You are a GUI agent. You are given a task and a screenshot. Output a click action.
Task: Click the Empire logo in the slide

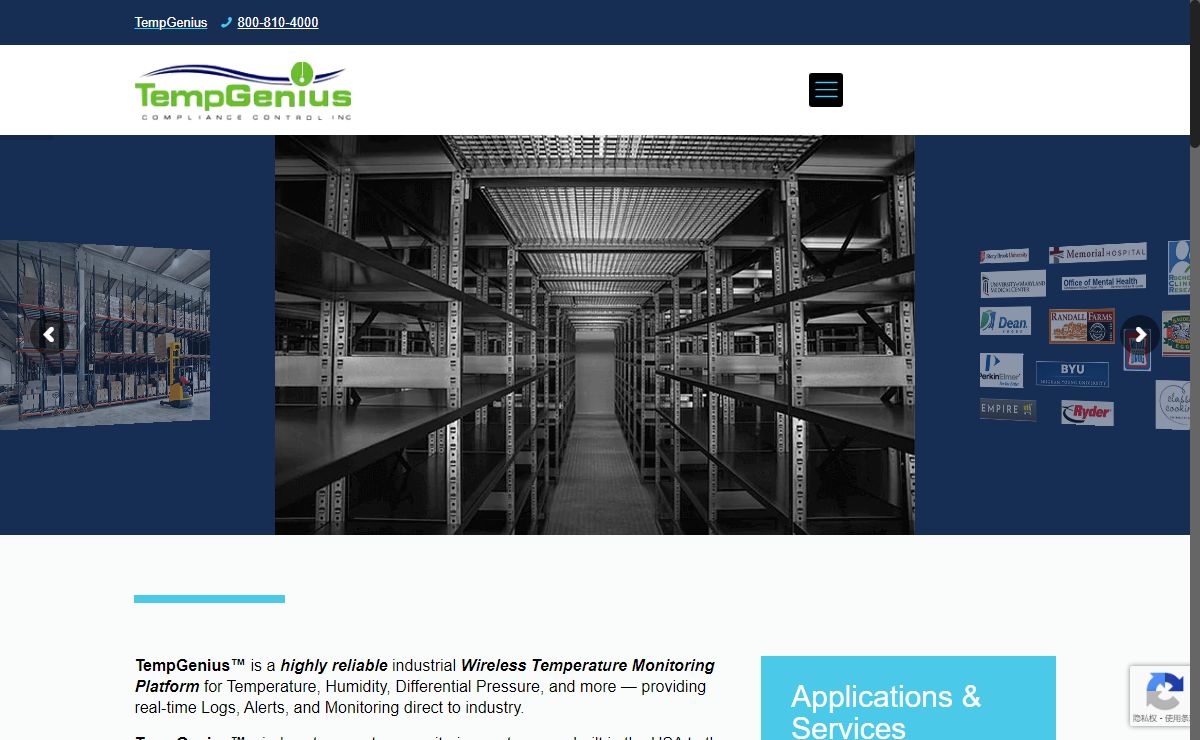(x=1008, y=409)
